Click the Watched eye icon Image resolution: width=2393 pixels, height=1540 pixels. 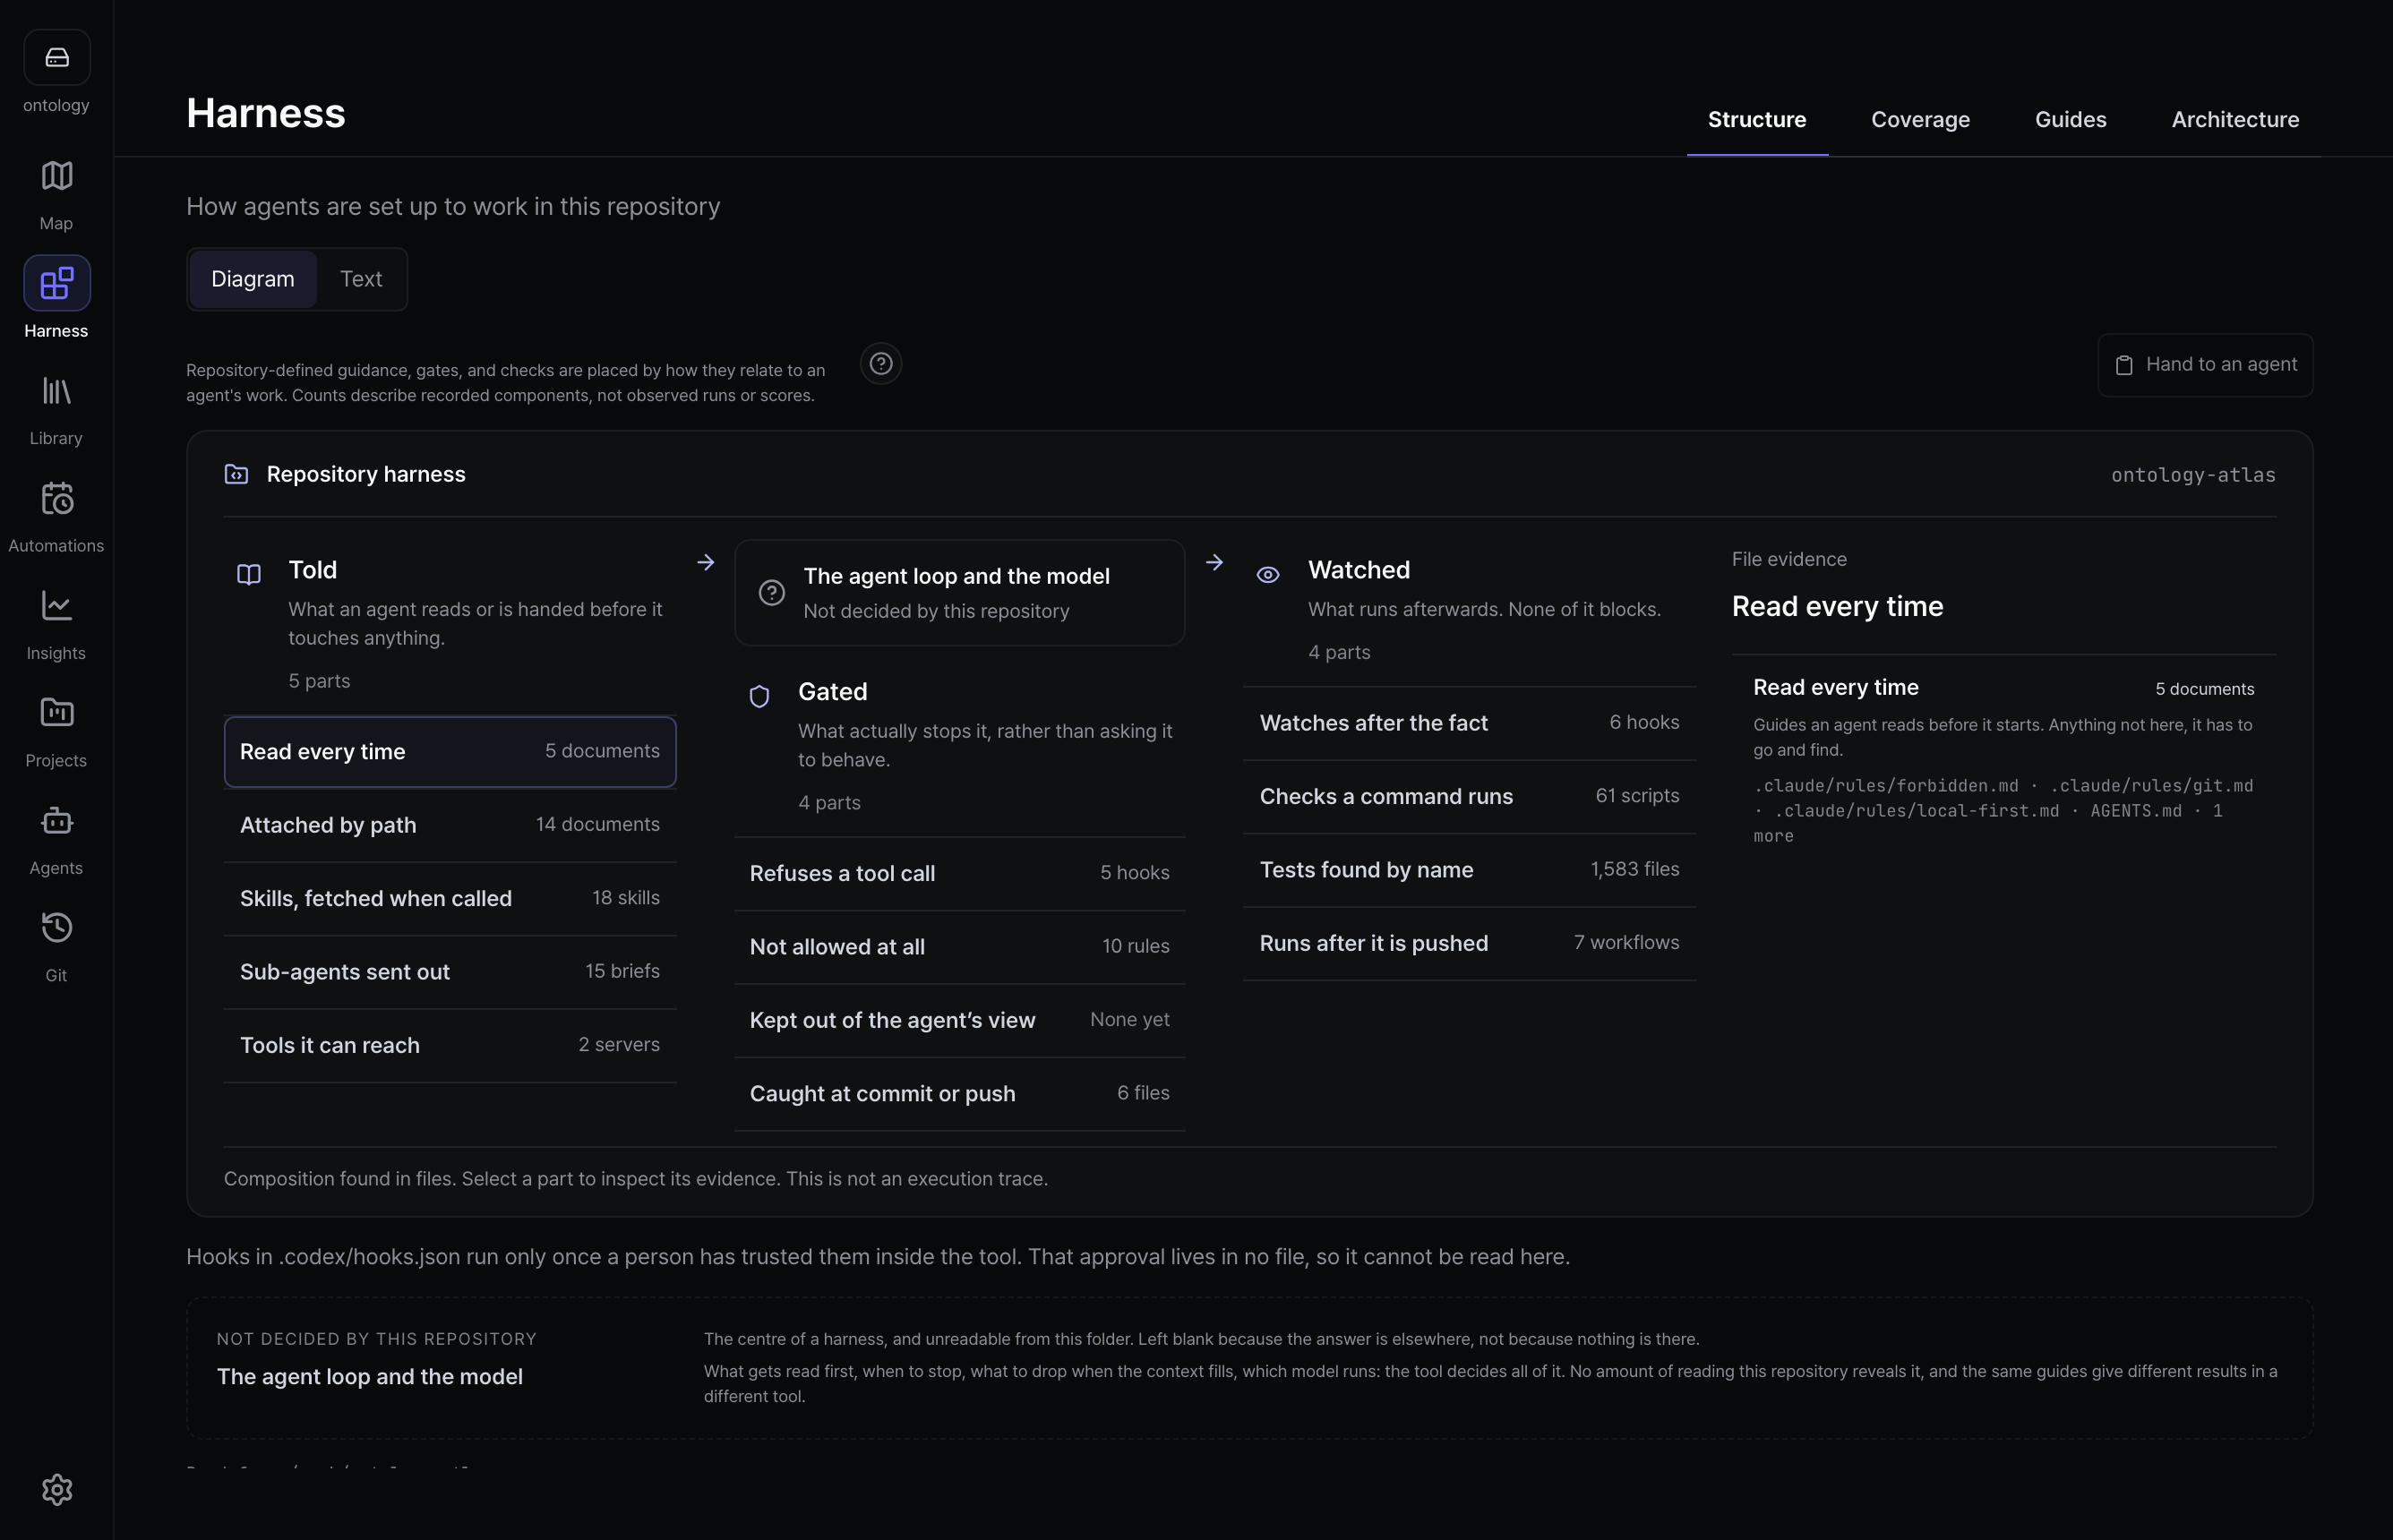tap(1268, 575)
